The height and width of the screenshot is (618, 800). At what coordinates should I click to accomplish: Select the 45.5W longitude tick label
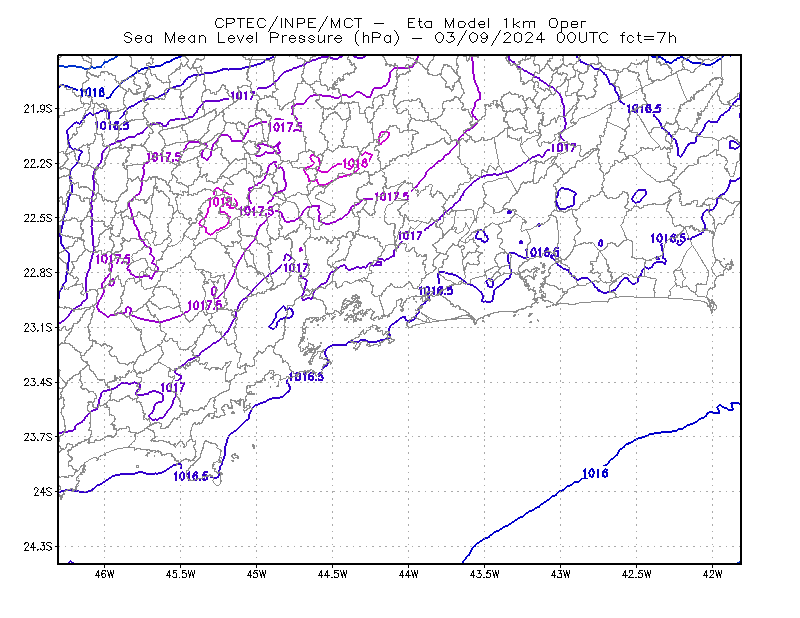click(x=181, y=574)
